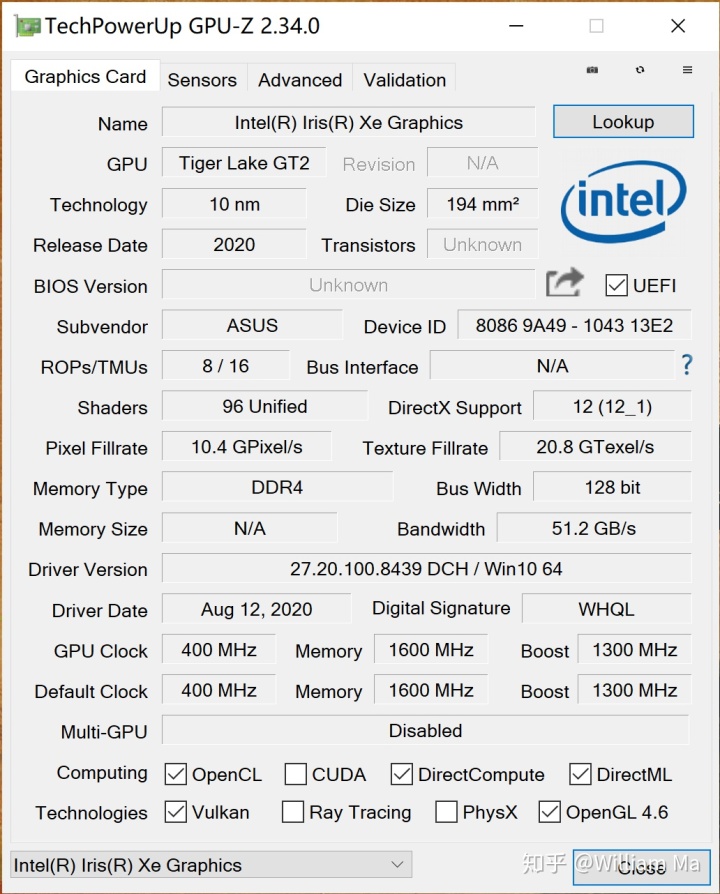Open the hamburger menu icon
Viewport: 720px width, 894px height.
click(x=687, y=70)
